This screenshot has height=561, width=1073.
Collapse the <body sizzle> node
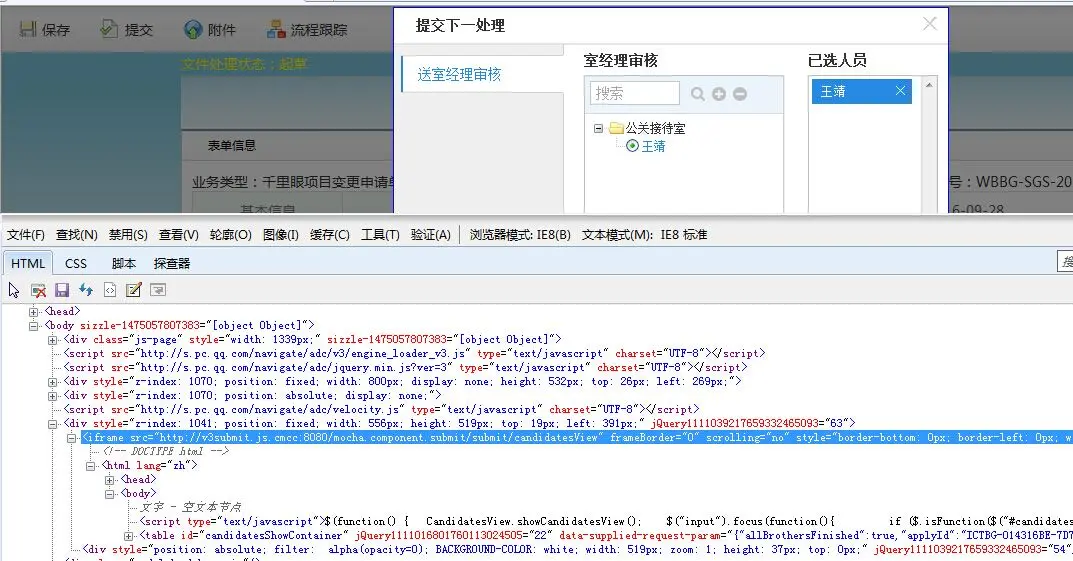click(x=34, y=326)
